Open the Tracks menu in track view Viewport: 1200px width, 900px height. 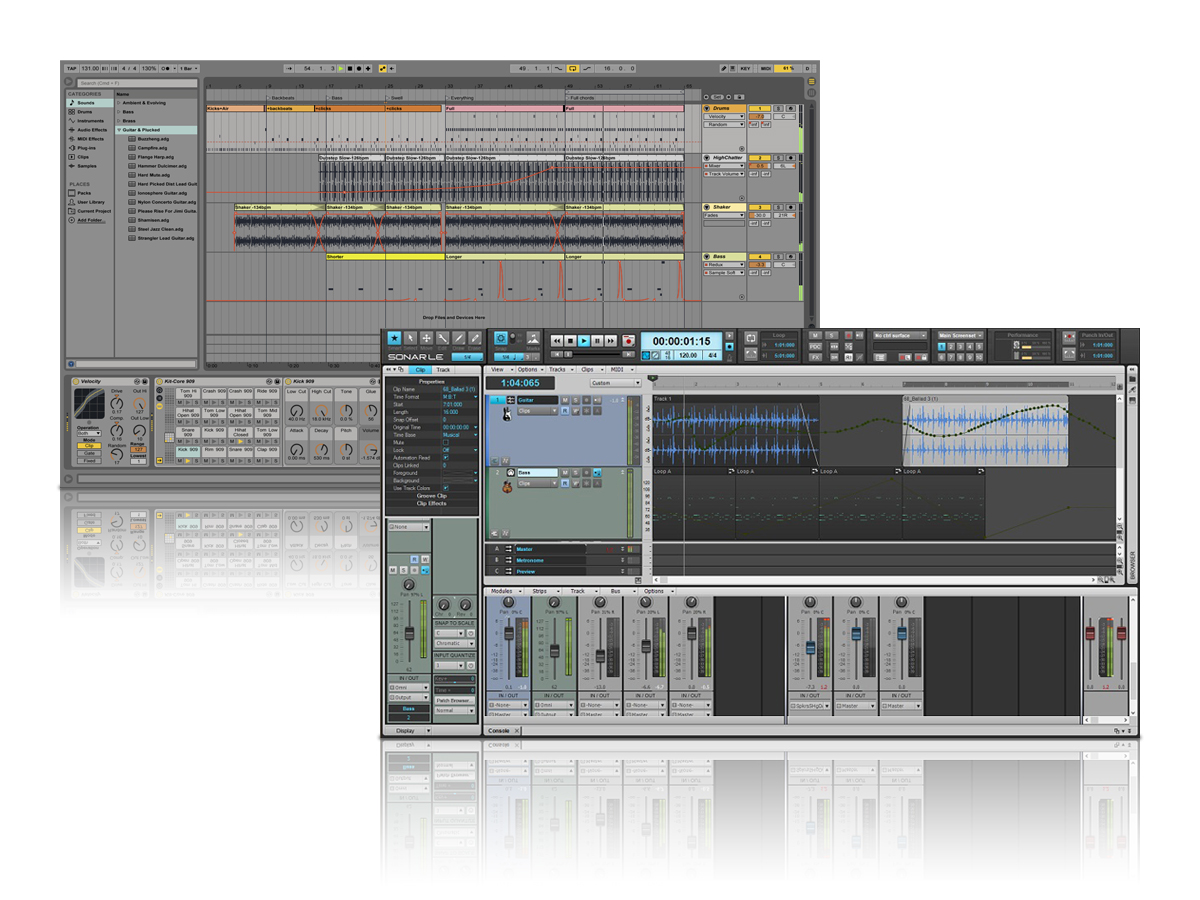558,370
